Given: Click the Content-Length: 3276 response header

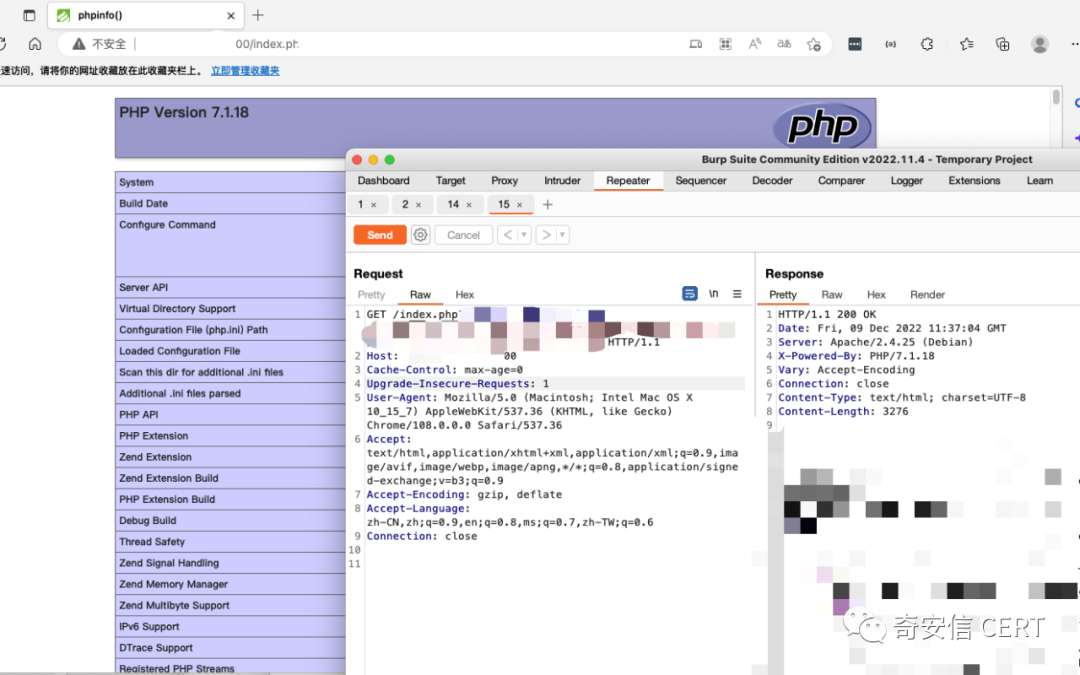Looking at the screenshot, I should (843, 411).
